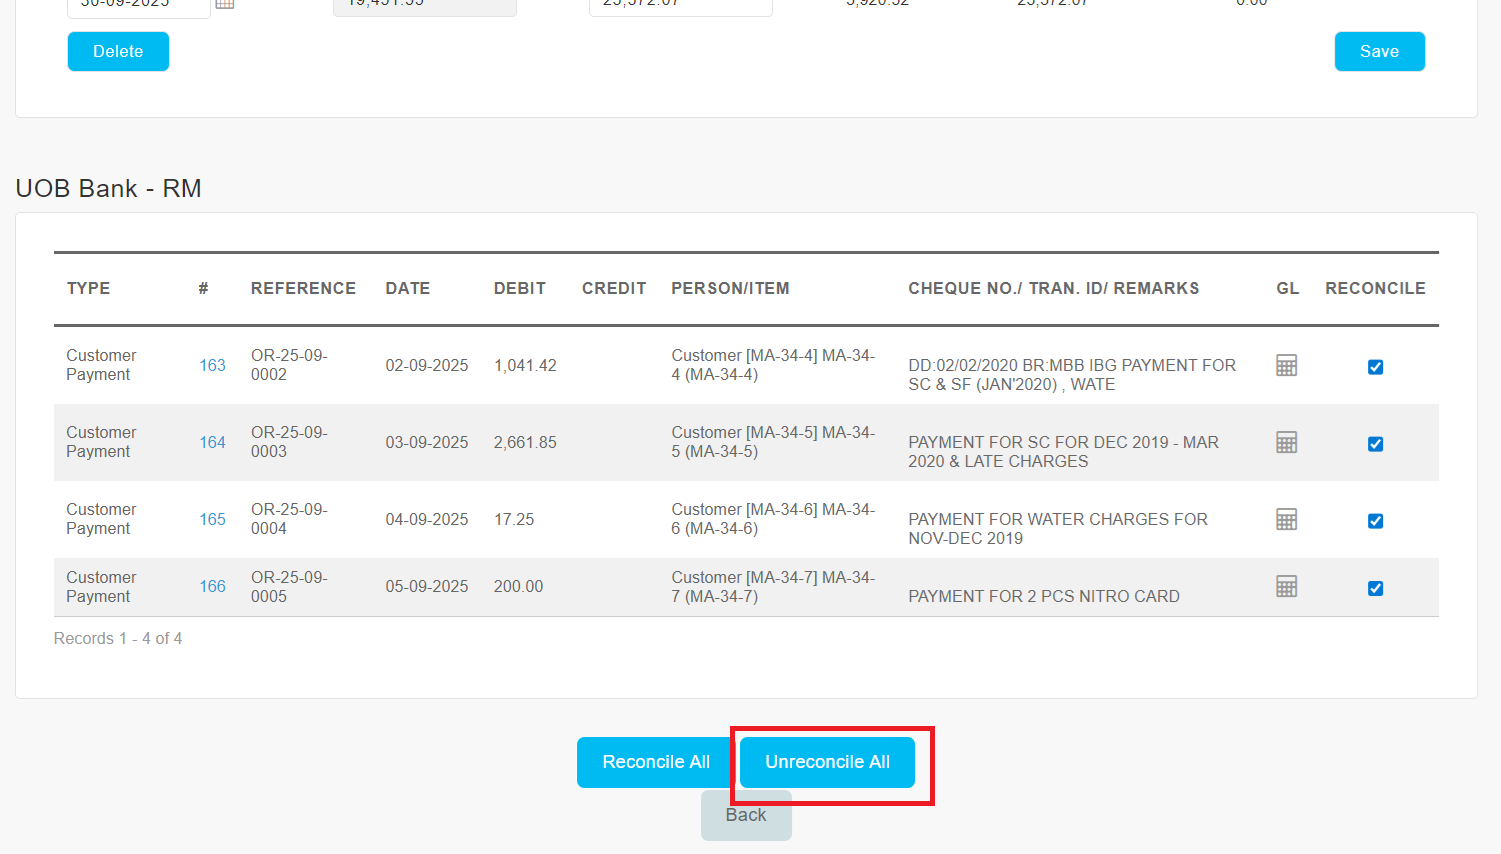Focus the 25,372.07 balance input field
The image size is (1501, 854).
tap(680, 5)
